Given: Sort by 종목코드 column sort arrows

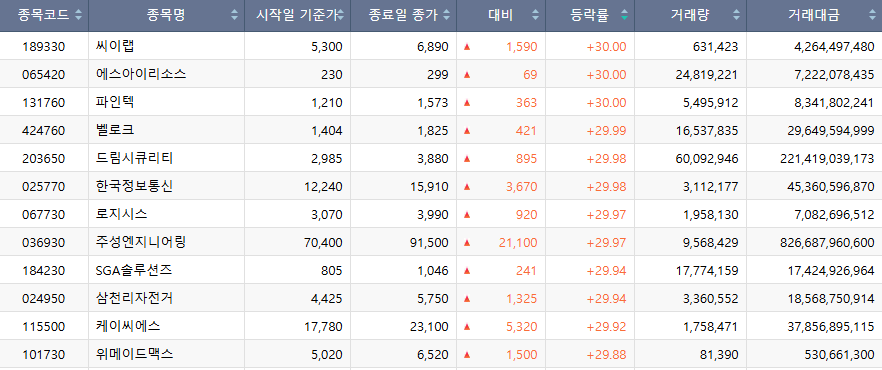Looking at the screenshot, I should point(78,16).
